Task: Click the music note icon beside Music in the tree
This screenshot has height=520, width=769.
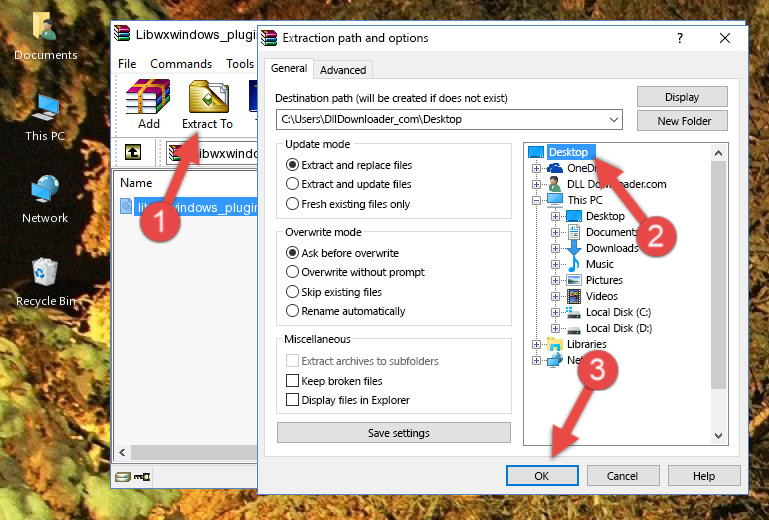Action: [574, 264]
